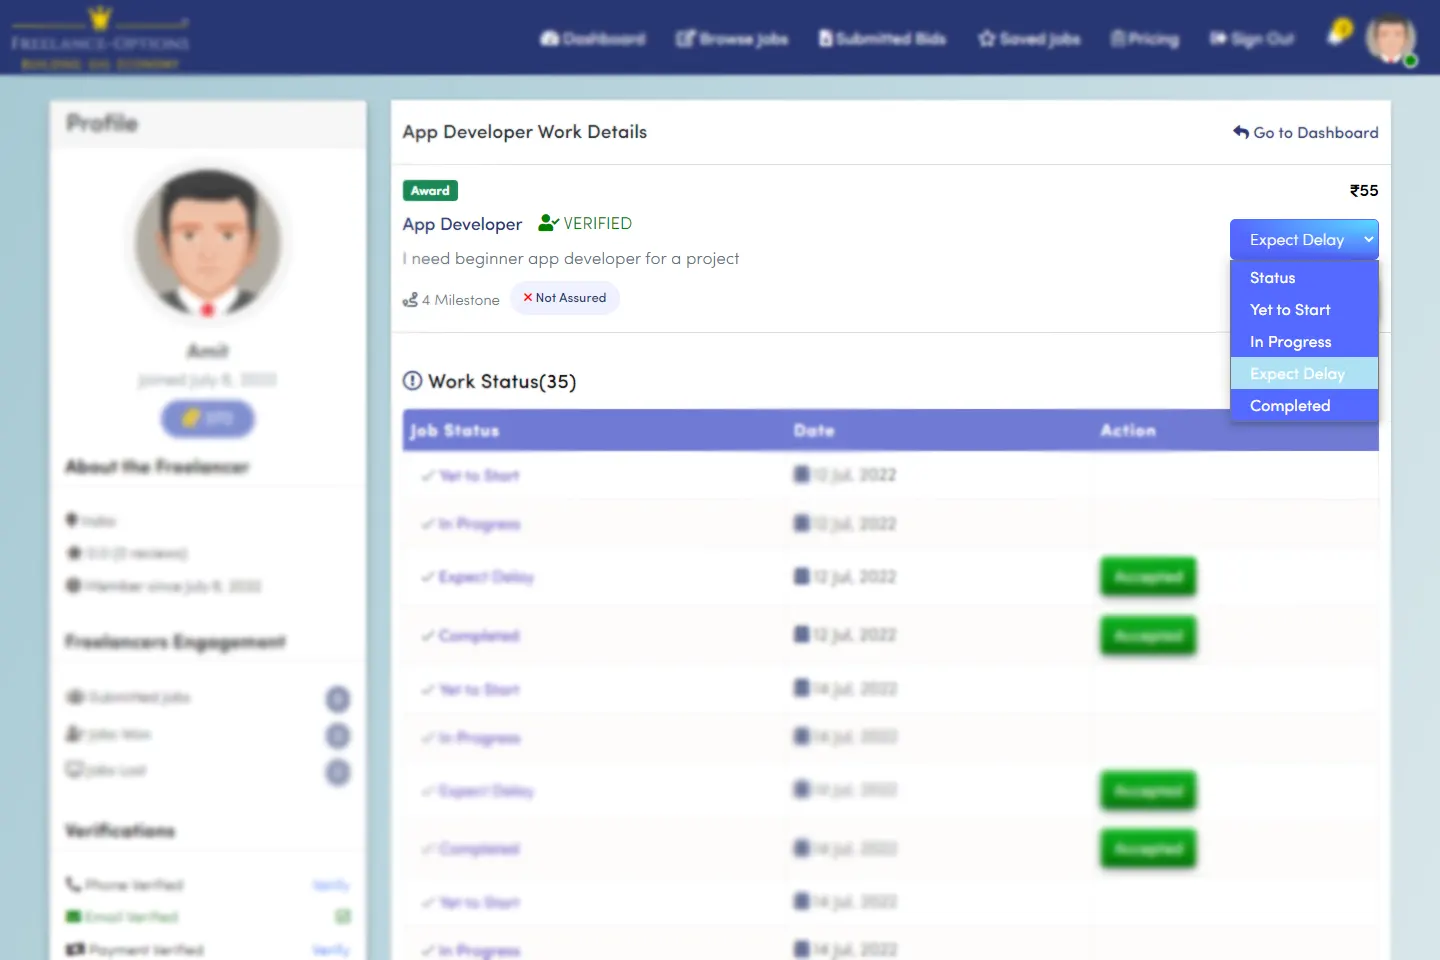The width and height of the screenshot is (1440, 960).
Task: Pick Completed option from status list
Action: coord(1290,406)
